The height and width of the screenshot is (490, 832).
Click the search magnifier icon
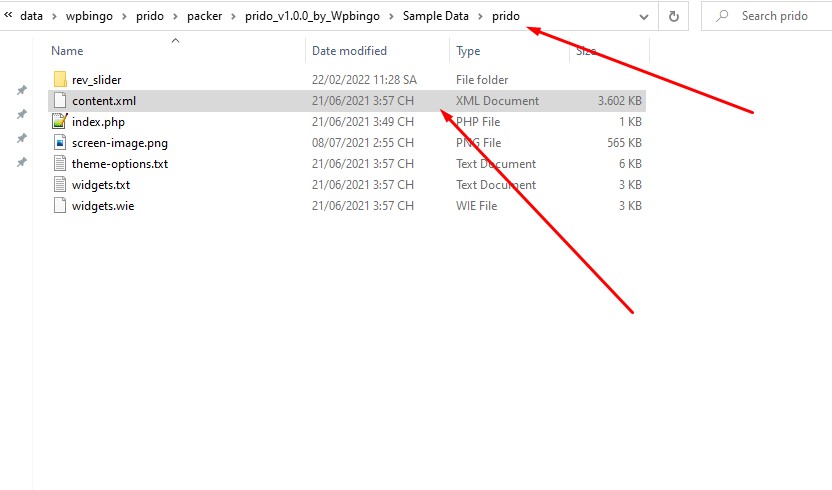(722, 16)
